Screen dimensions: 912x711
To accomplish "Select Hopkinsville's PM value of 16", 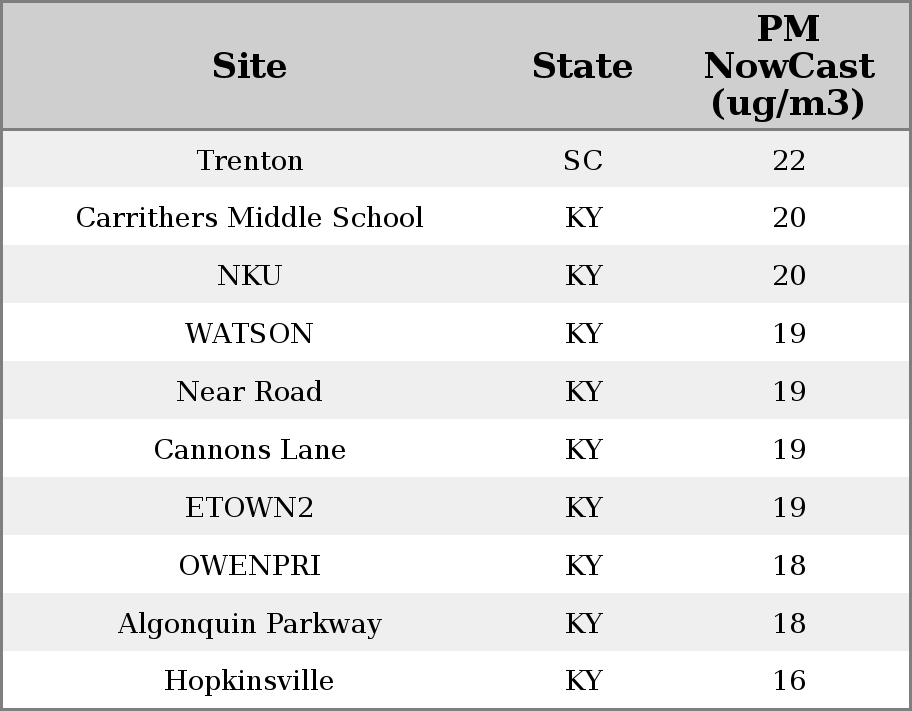I will coord(789,681).
